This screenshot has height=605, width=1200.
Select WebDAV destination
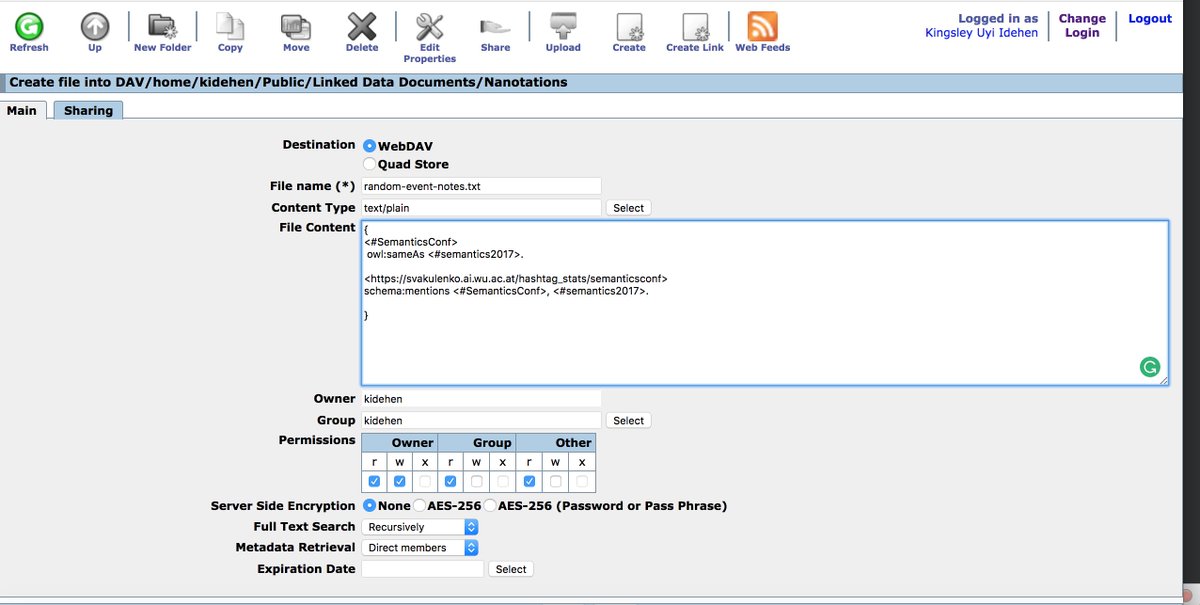coord(369,146)
